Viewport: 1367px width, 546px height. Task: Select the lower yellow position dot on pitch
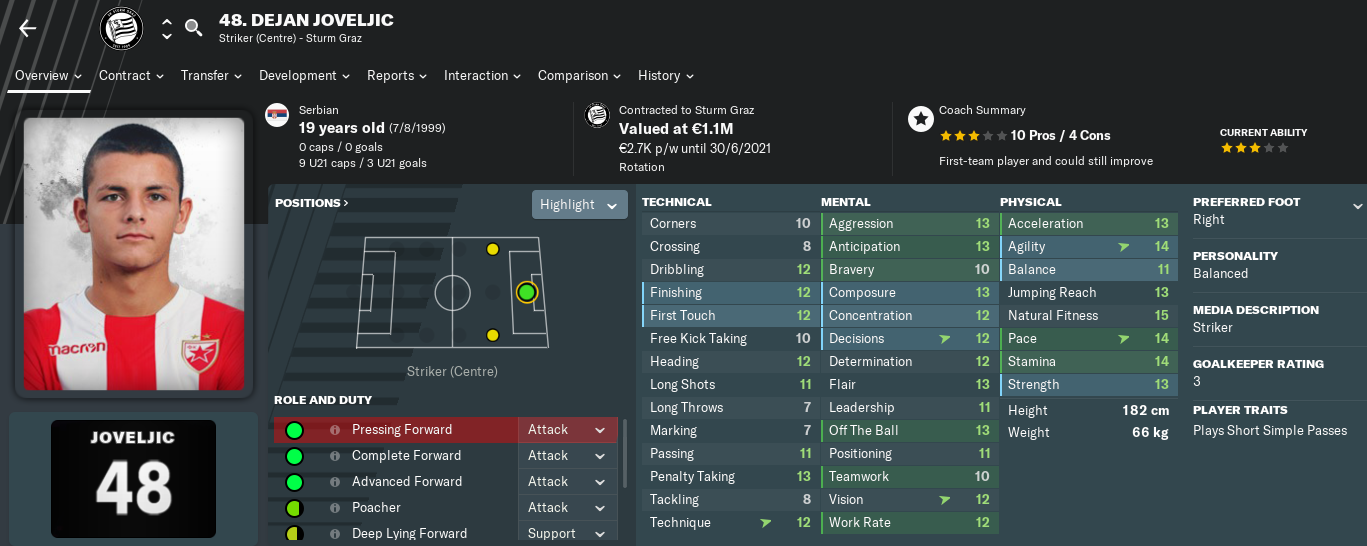[492, 335]
